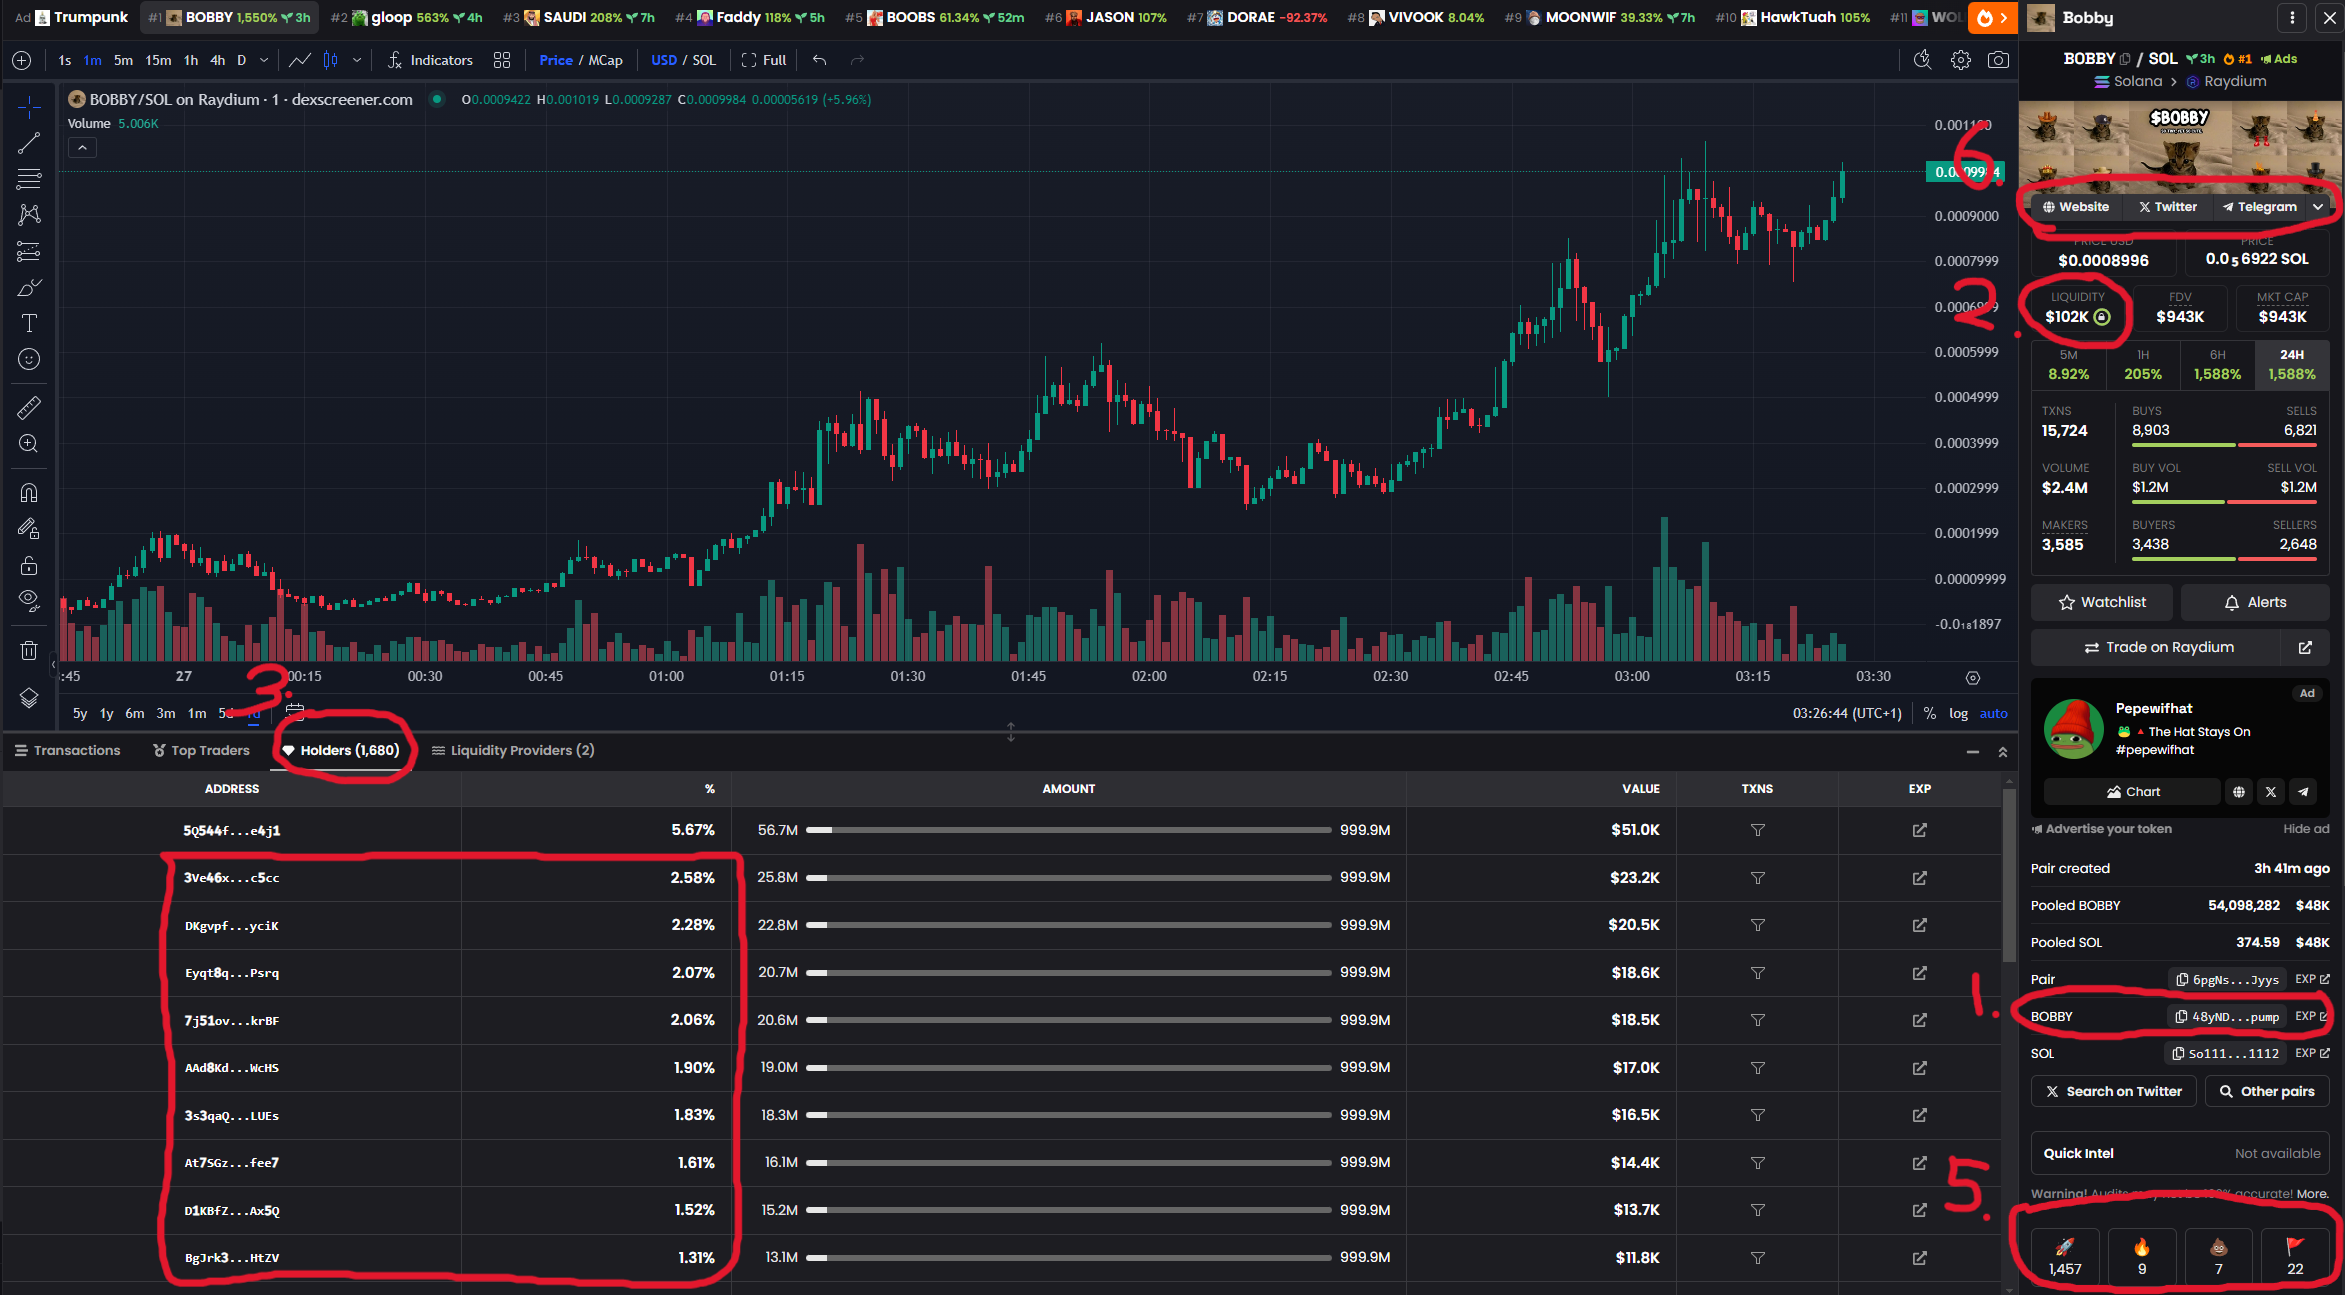Open the emoji sticker tool
The image size is (2345, 1295).
tap(29, 359)
